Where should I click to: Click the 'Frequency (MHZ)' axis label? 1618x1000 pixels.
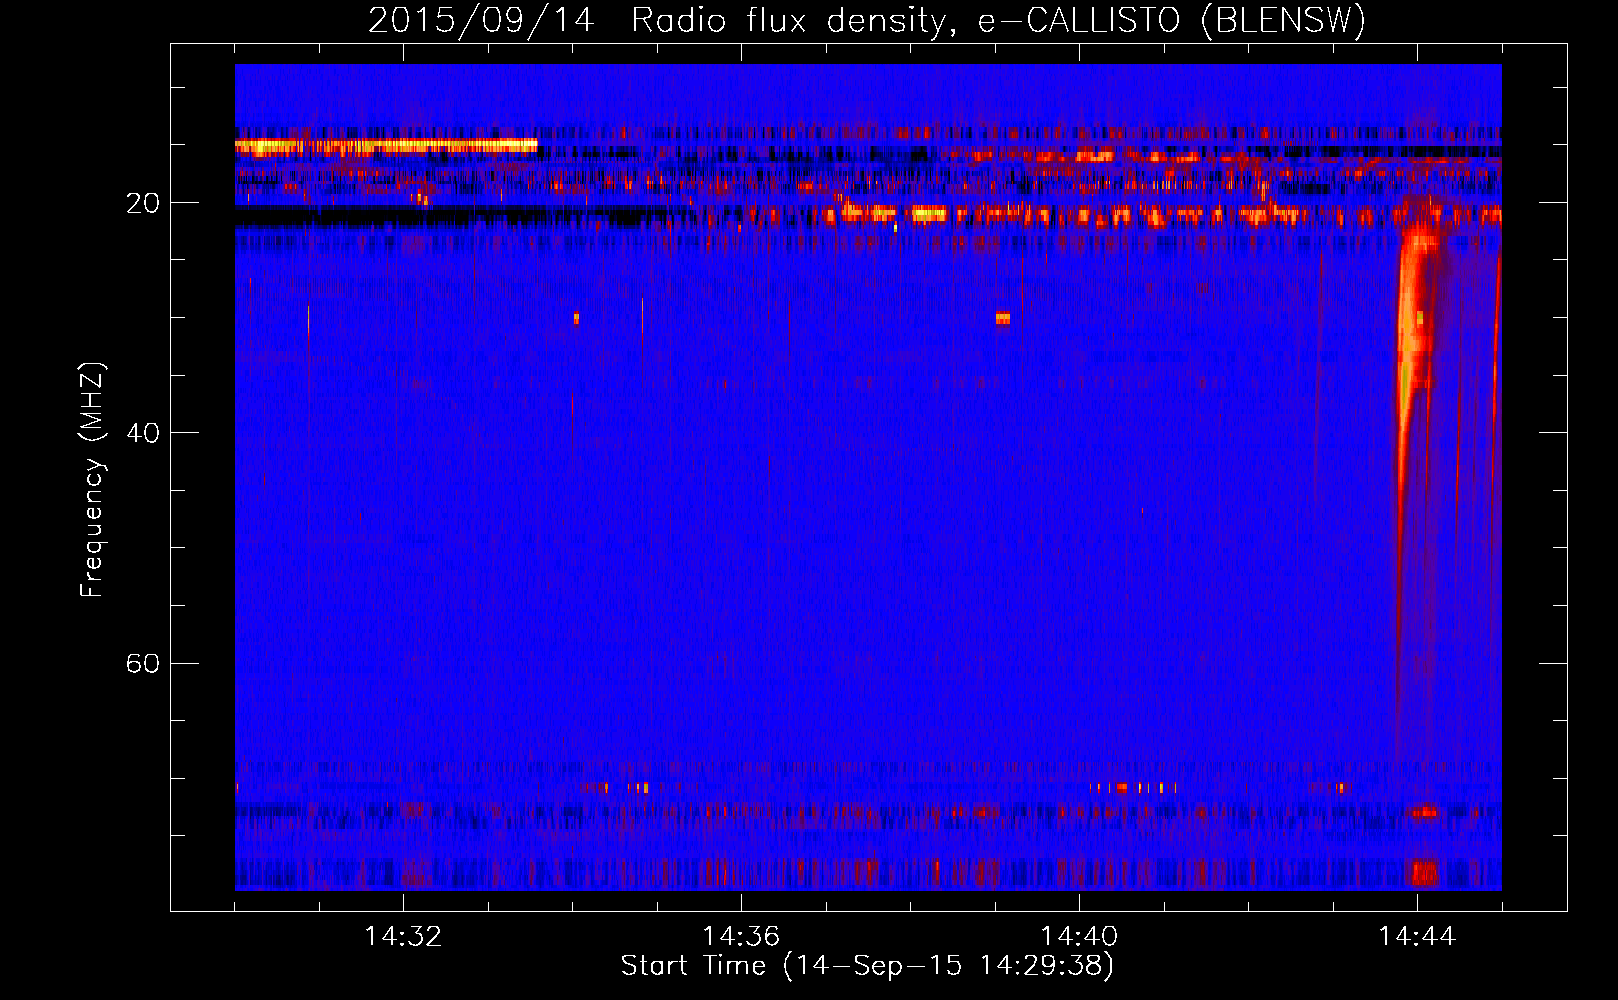[91, 480]
